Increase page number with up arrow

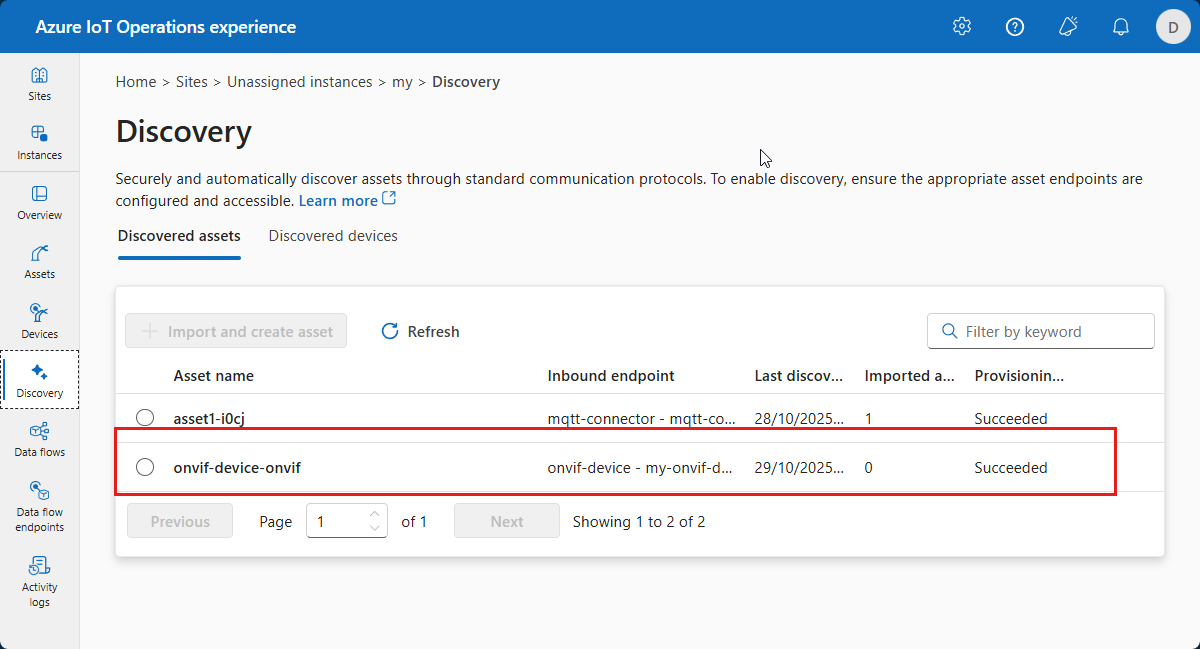(375, 515)
